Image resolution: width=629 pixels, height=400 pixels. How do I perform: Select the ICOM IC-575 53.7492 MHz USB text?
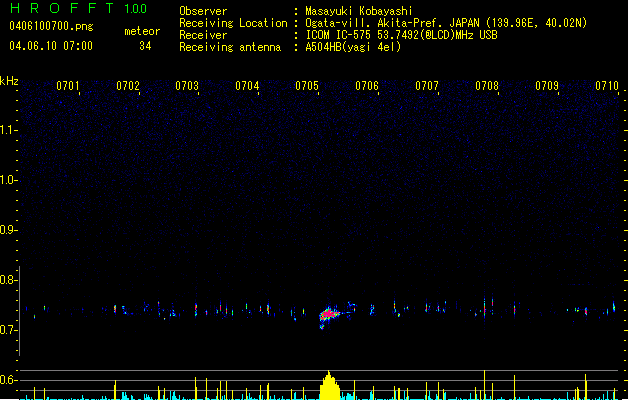coord(401,35)
